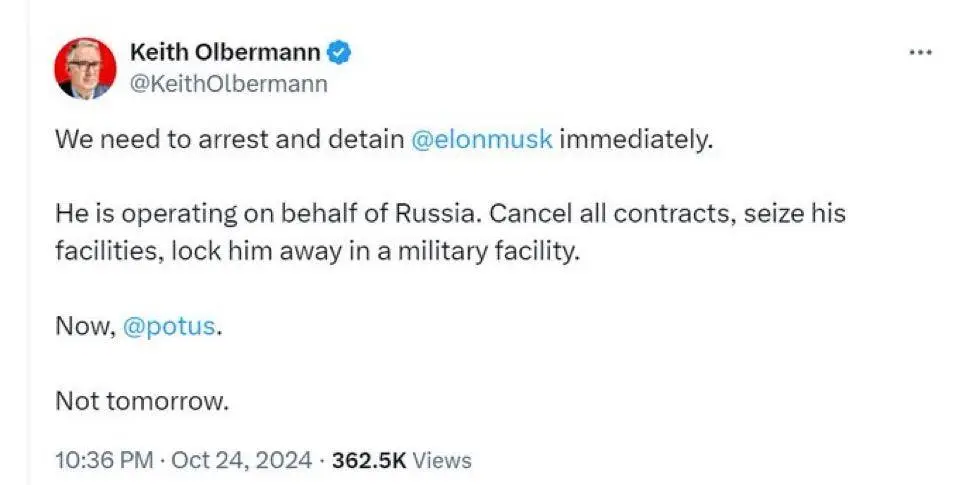Click Keith Olbermann's profile avatar picture
959x485 pixels.
[x=86, y=68]
